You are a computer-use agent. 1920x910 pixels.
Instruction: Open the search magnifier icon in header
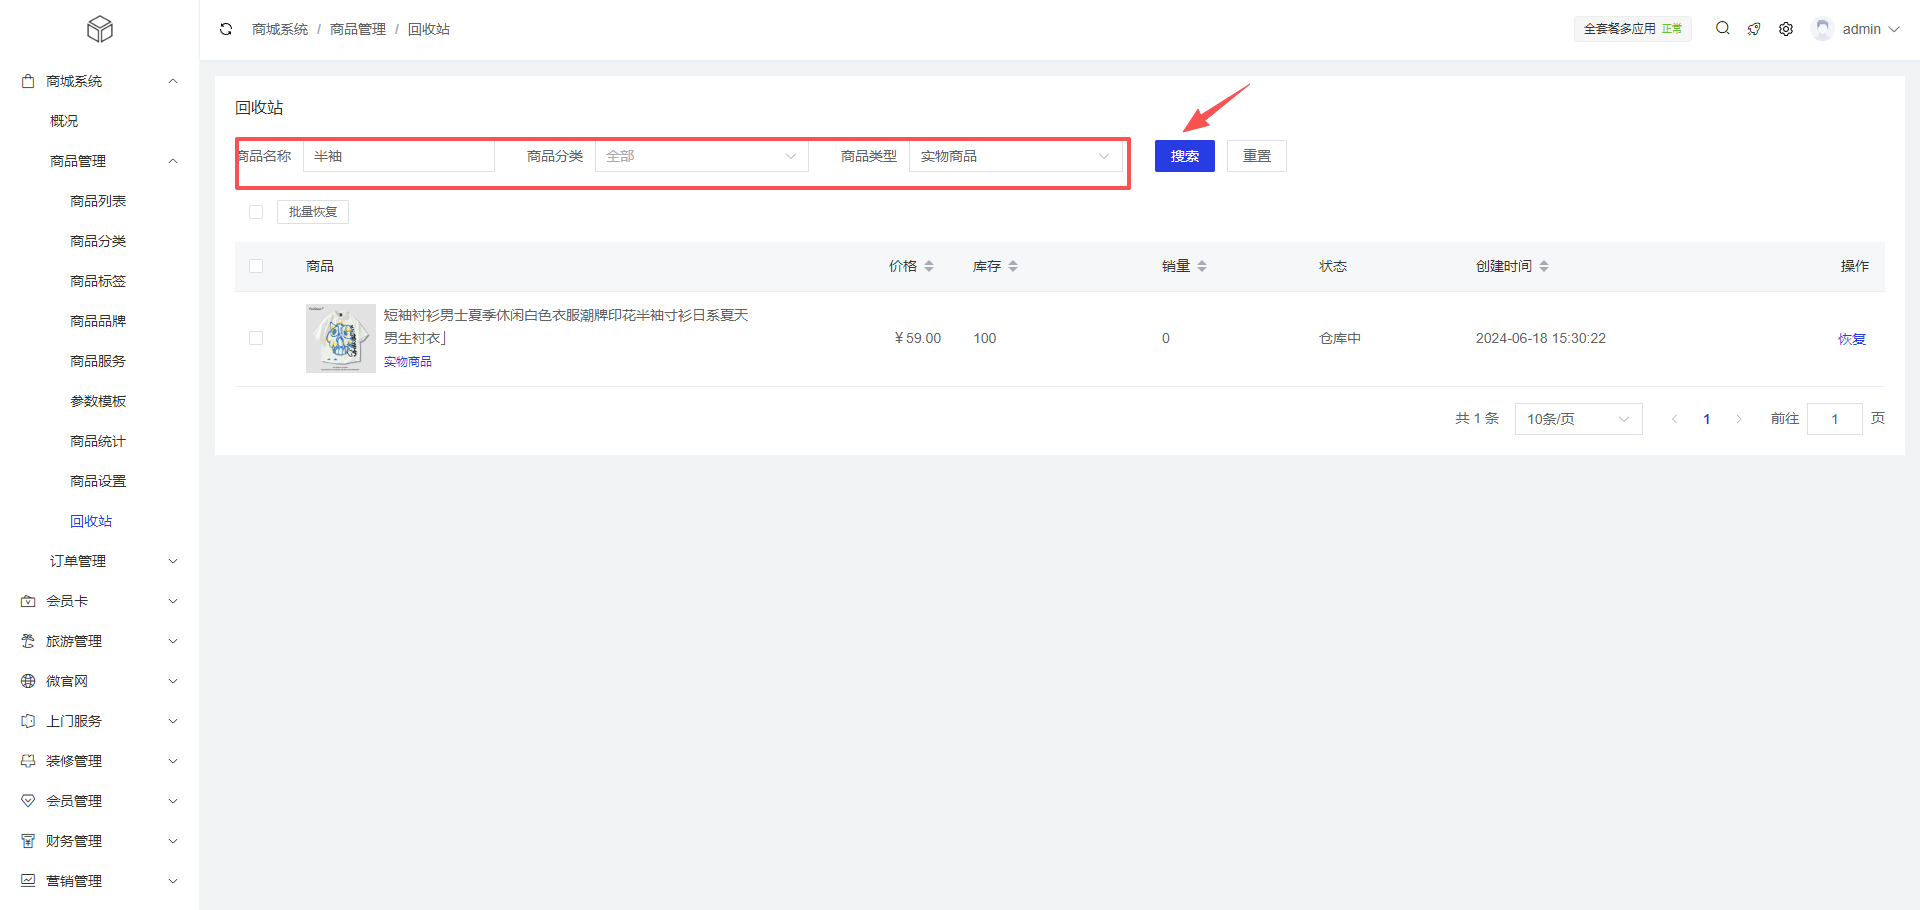[x=1722, y=29]
